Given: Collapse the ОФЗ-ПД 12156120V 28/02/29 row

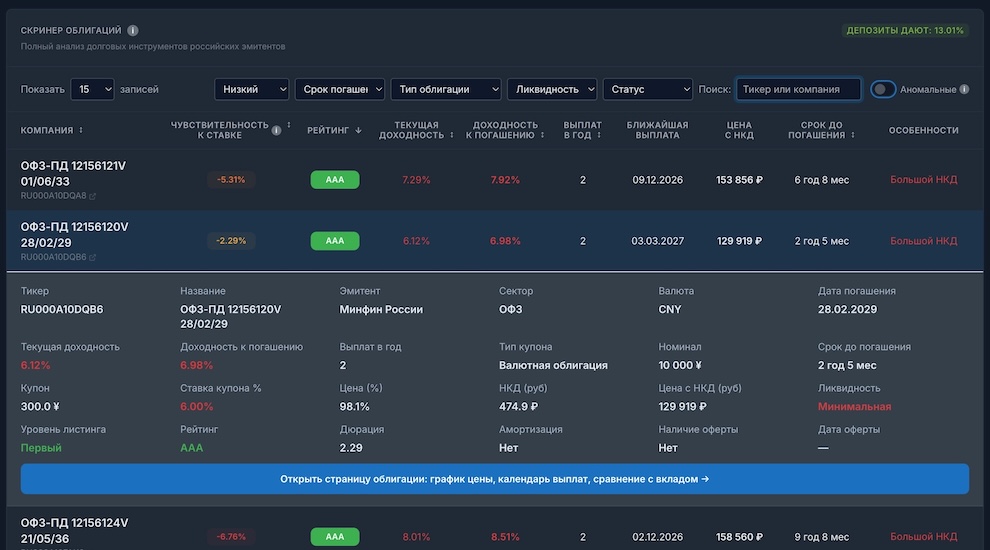Looking at the screenshot, I should tap(494, 241).
